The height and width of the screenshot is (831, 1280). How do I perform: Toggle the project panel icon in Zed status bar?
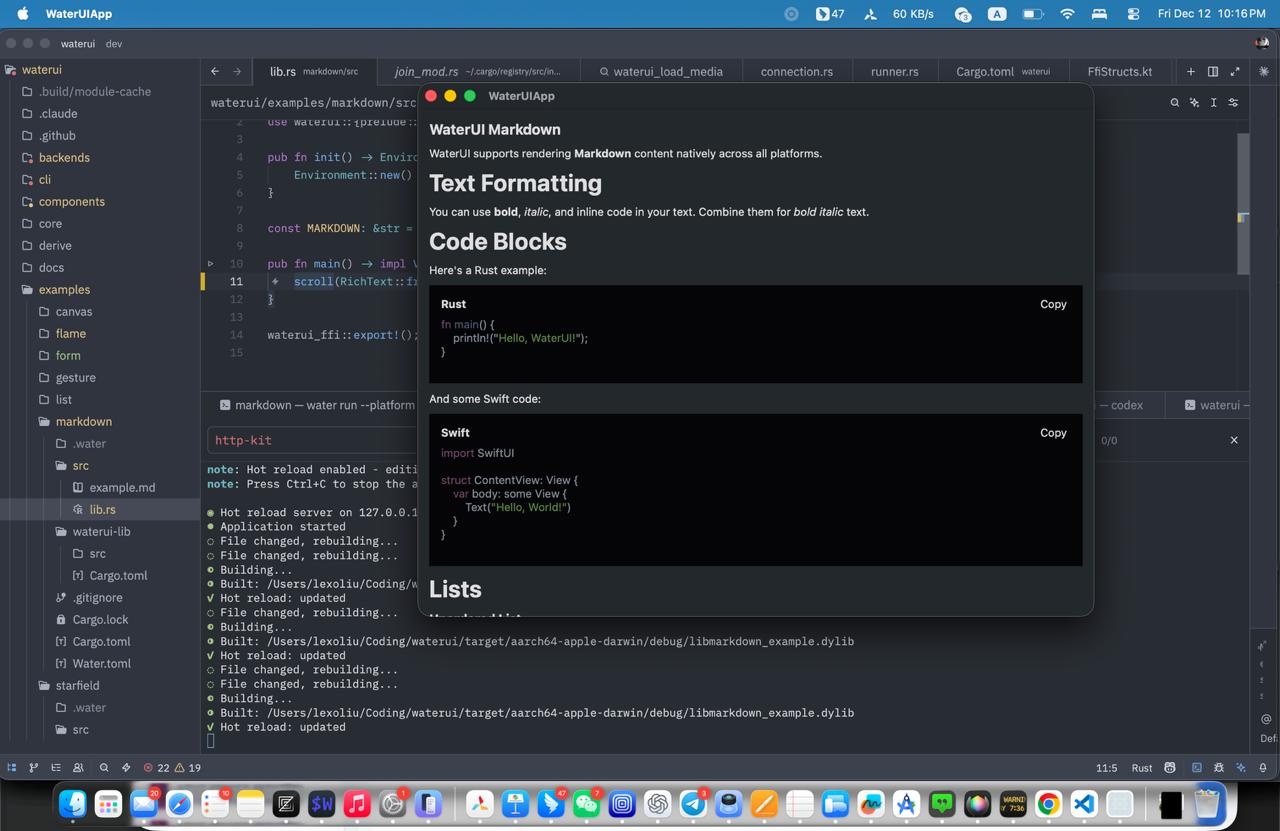pos(12,768)
